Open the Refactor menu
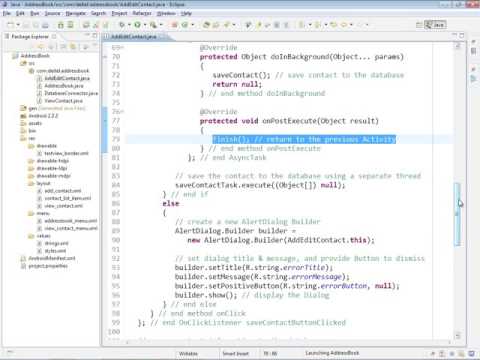Screen dimensions: 480x360 (142, 13)
